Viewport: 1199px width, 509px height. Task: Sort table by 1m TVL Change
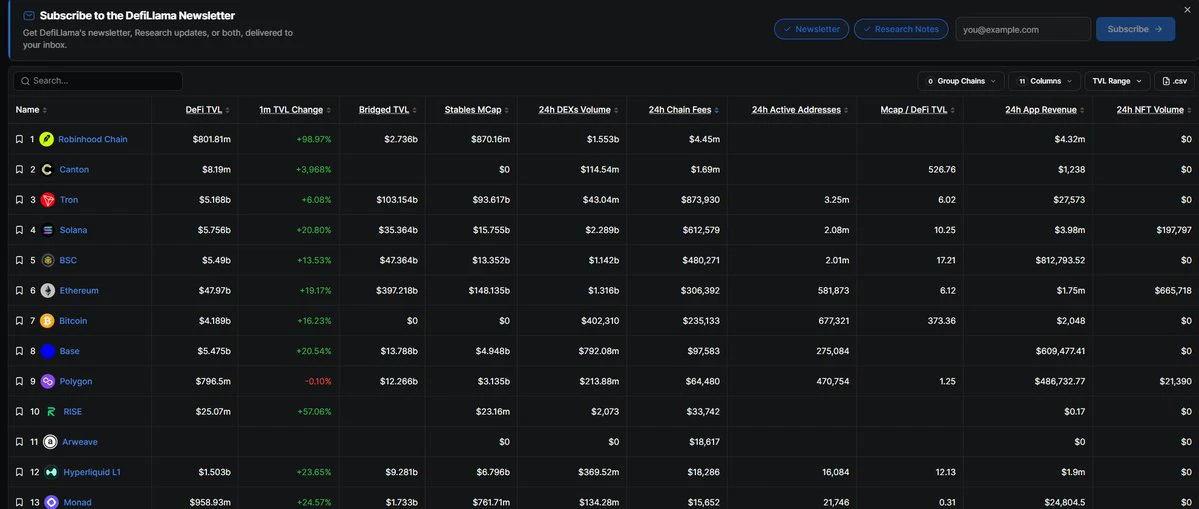[295, 110]
